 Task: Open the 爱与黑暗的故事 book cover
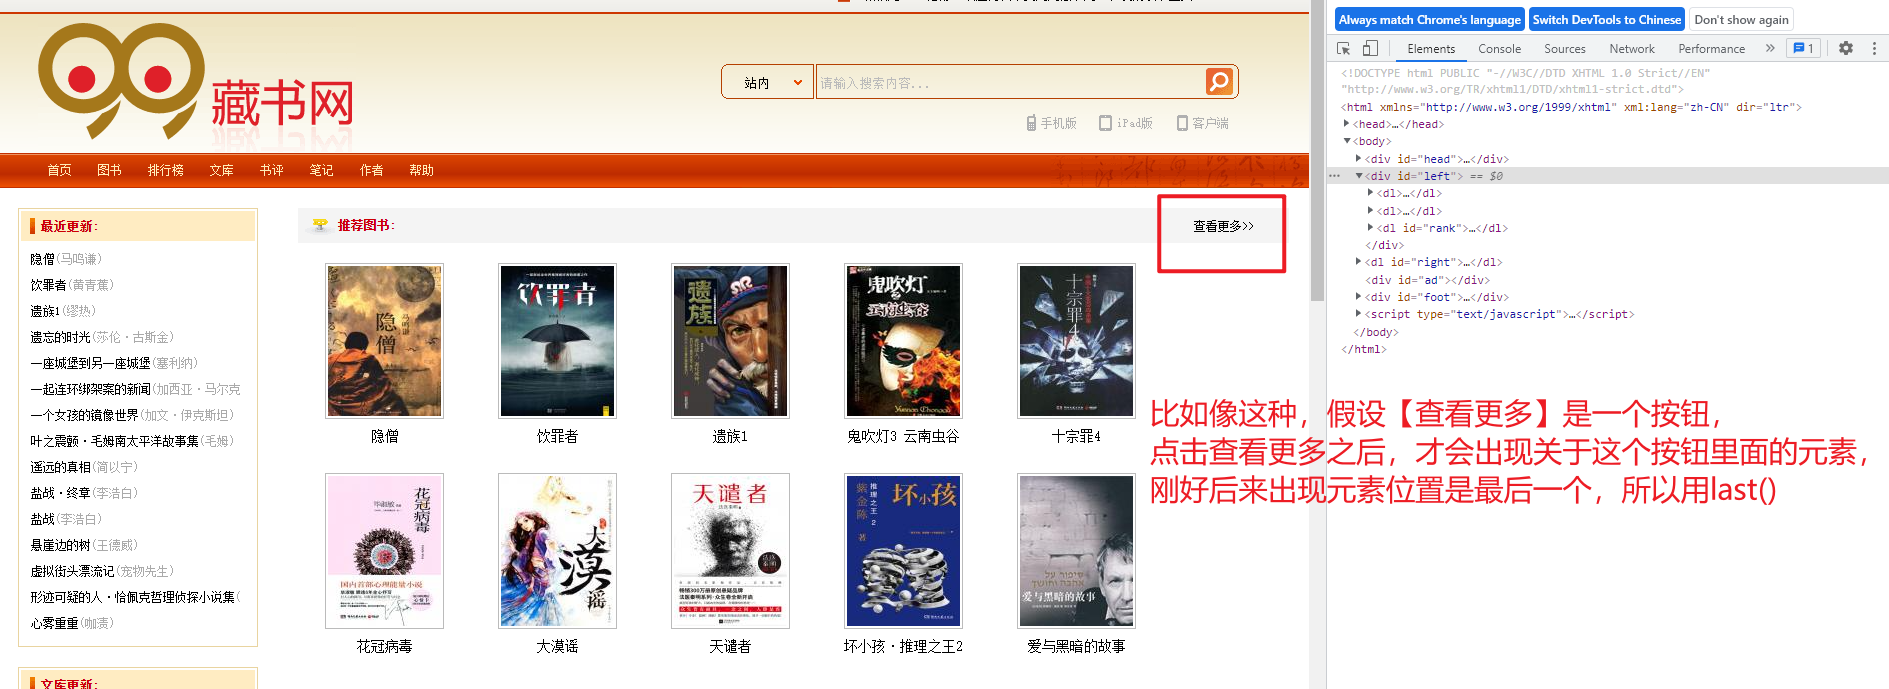1076,551
